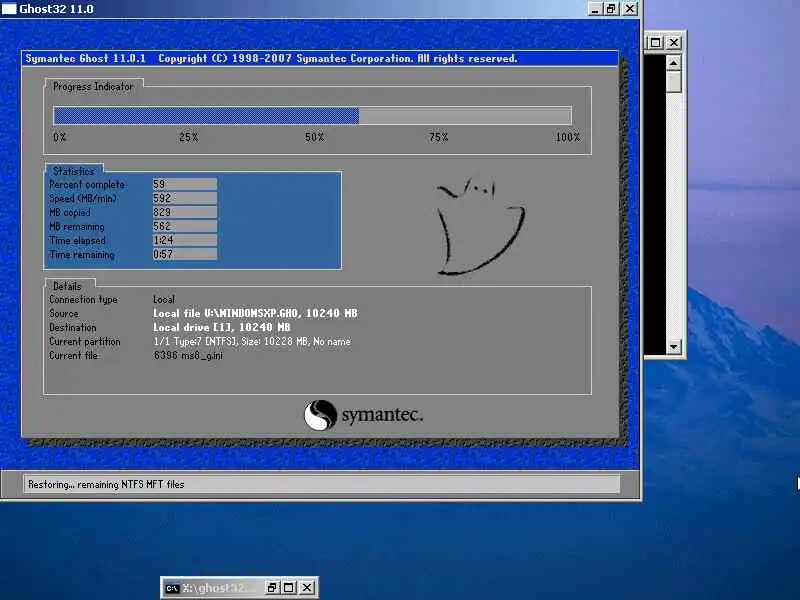Click the Percent complete value 59

click(185, 184)
